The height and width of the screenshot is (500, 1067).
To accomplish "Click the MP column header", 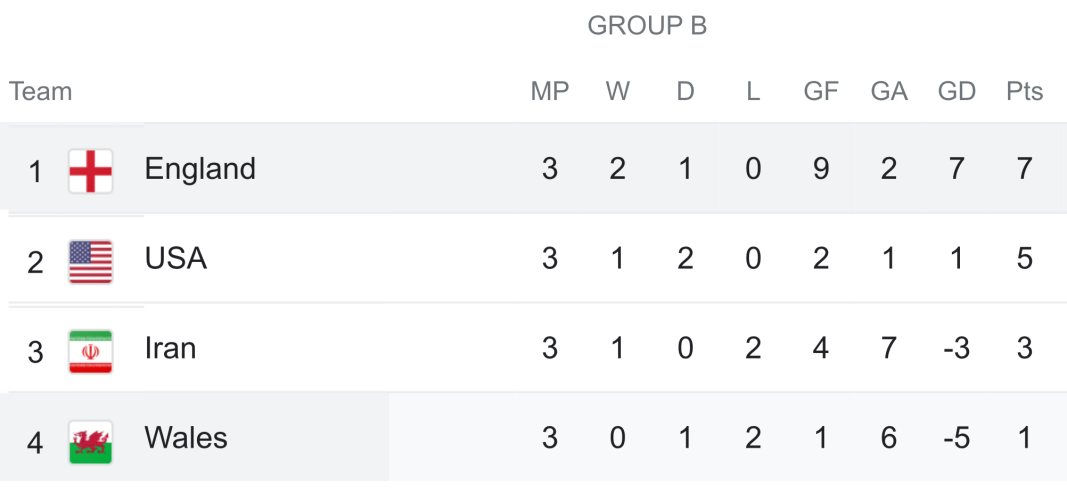I will click(x=550, y=92).
